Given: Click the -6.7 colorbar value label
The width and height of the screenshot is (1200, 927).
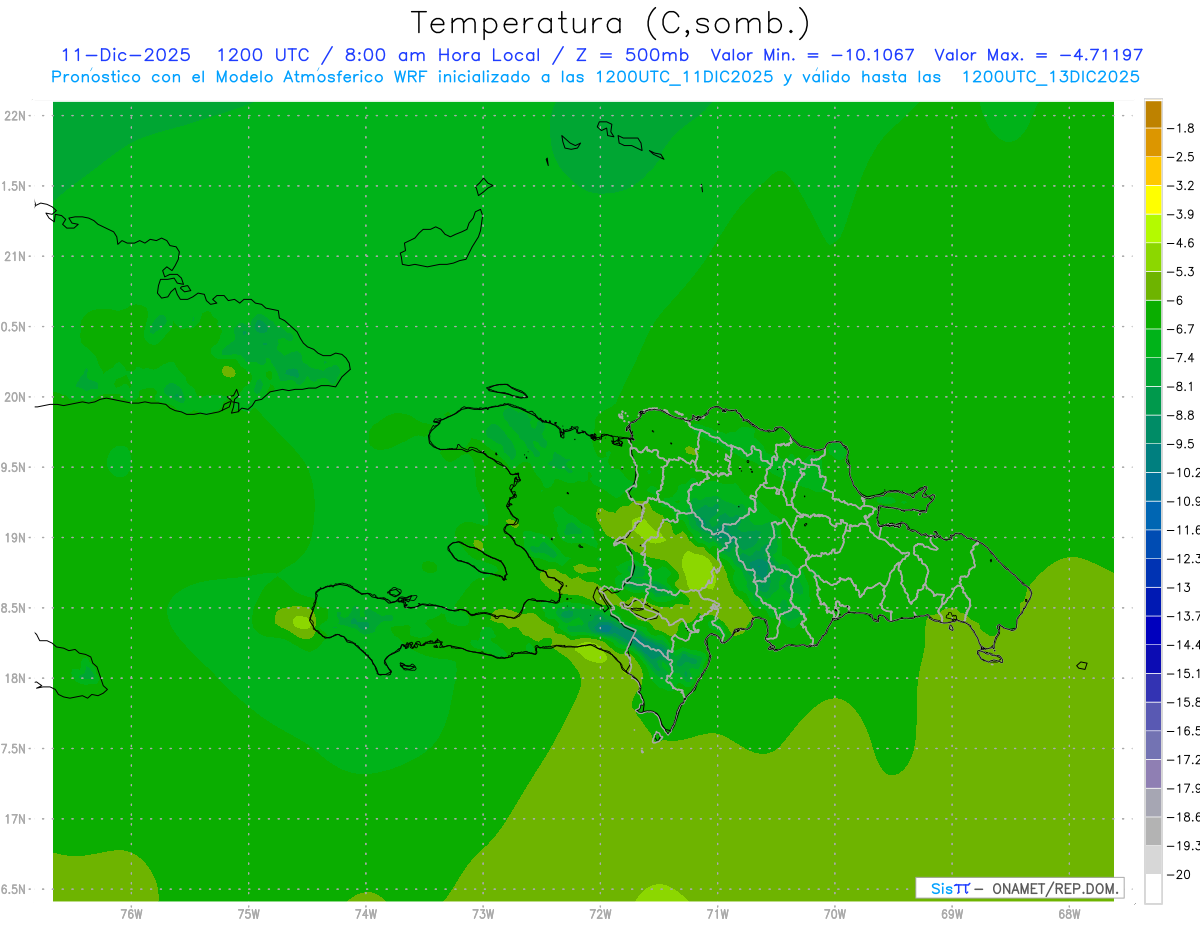Looking at the screenshot, I should click(x=1182, y=329).
